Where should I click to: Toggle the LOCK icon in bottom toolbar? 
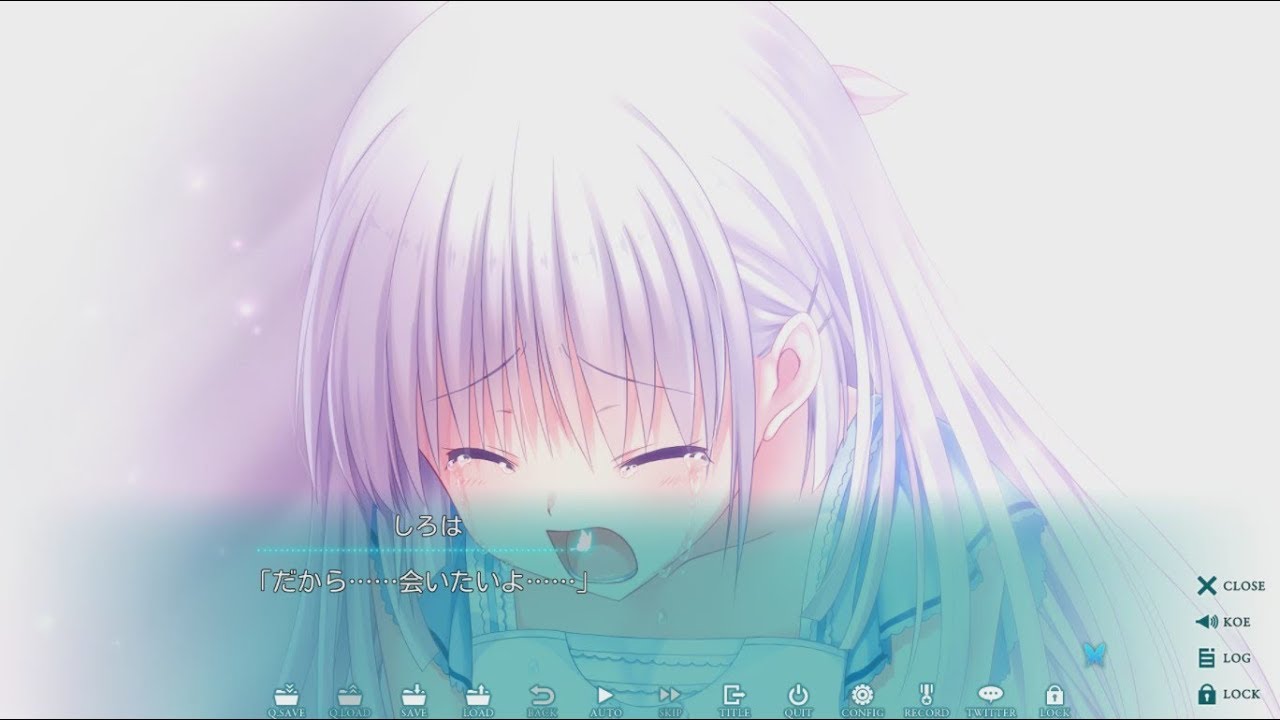pyautogui.click(x=1054, y=699)
